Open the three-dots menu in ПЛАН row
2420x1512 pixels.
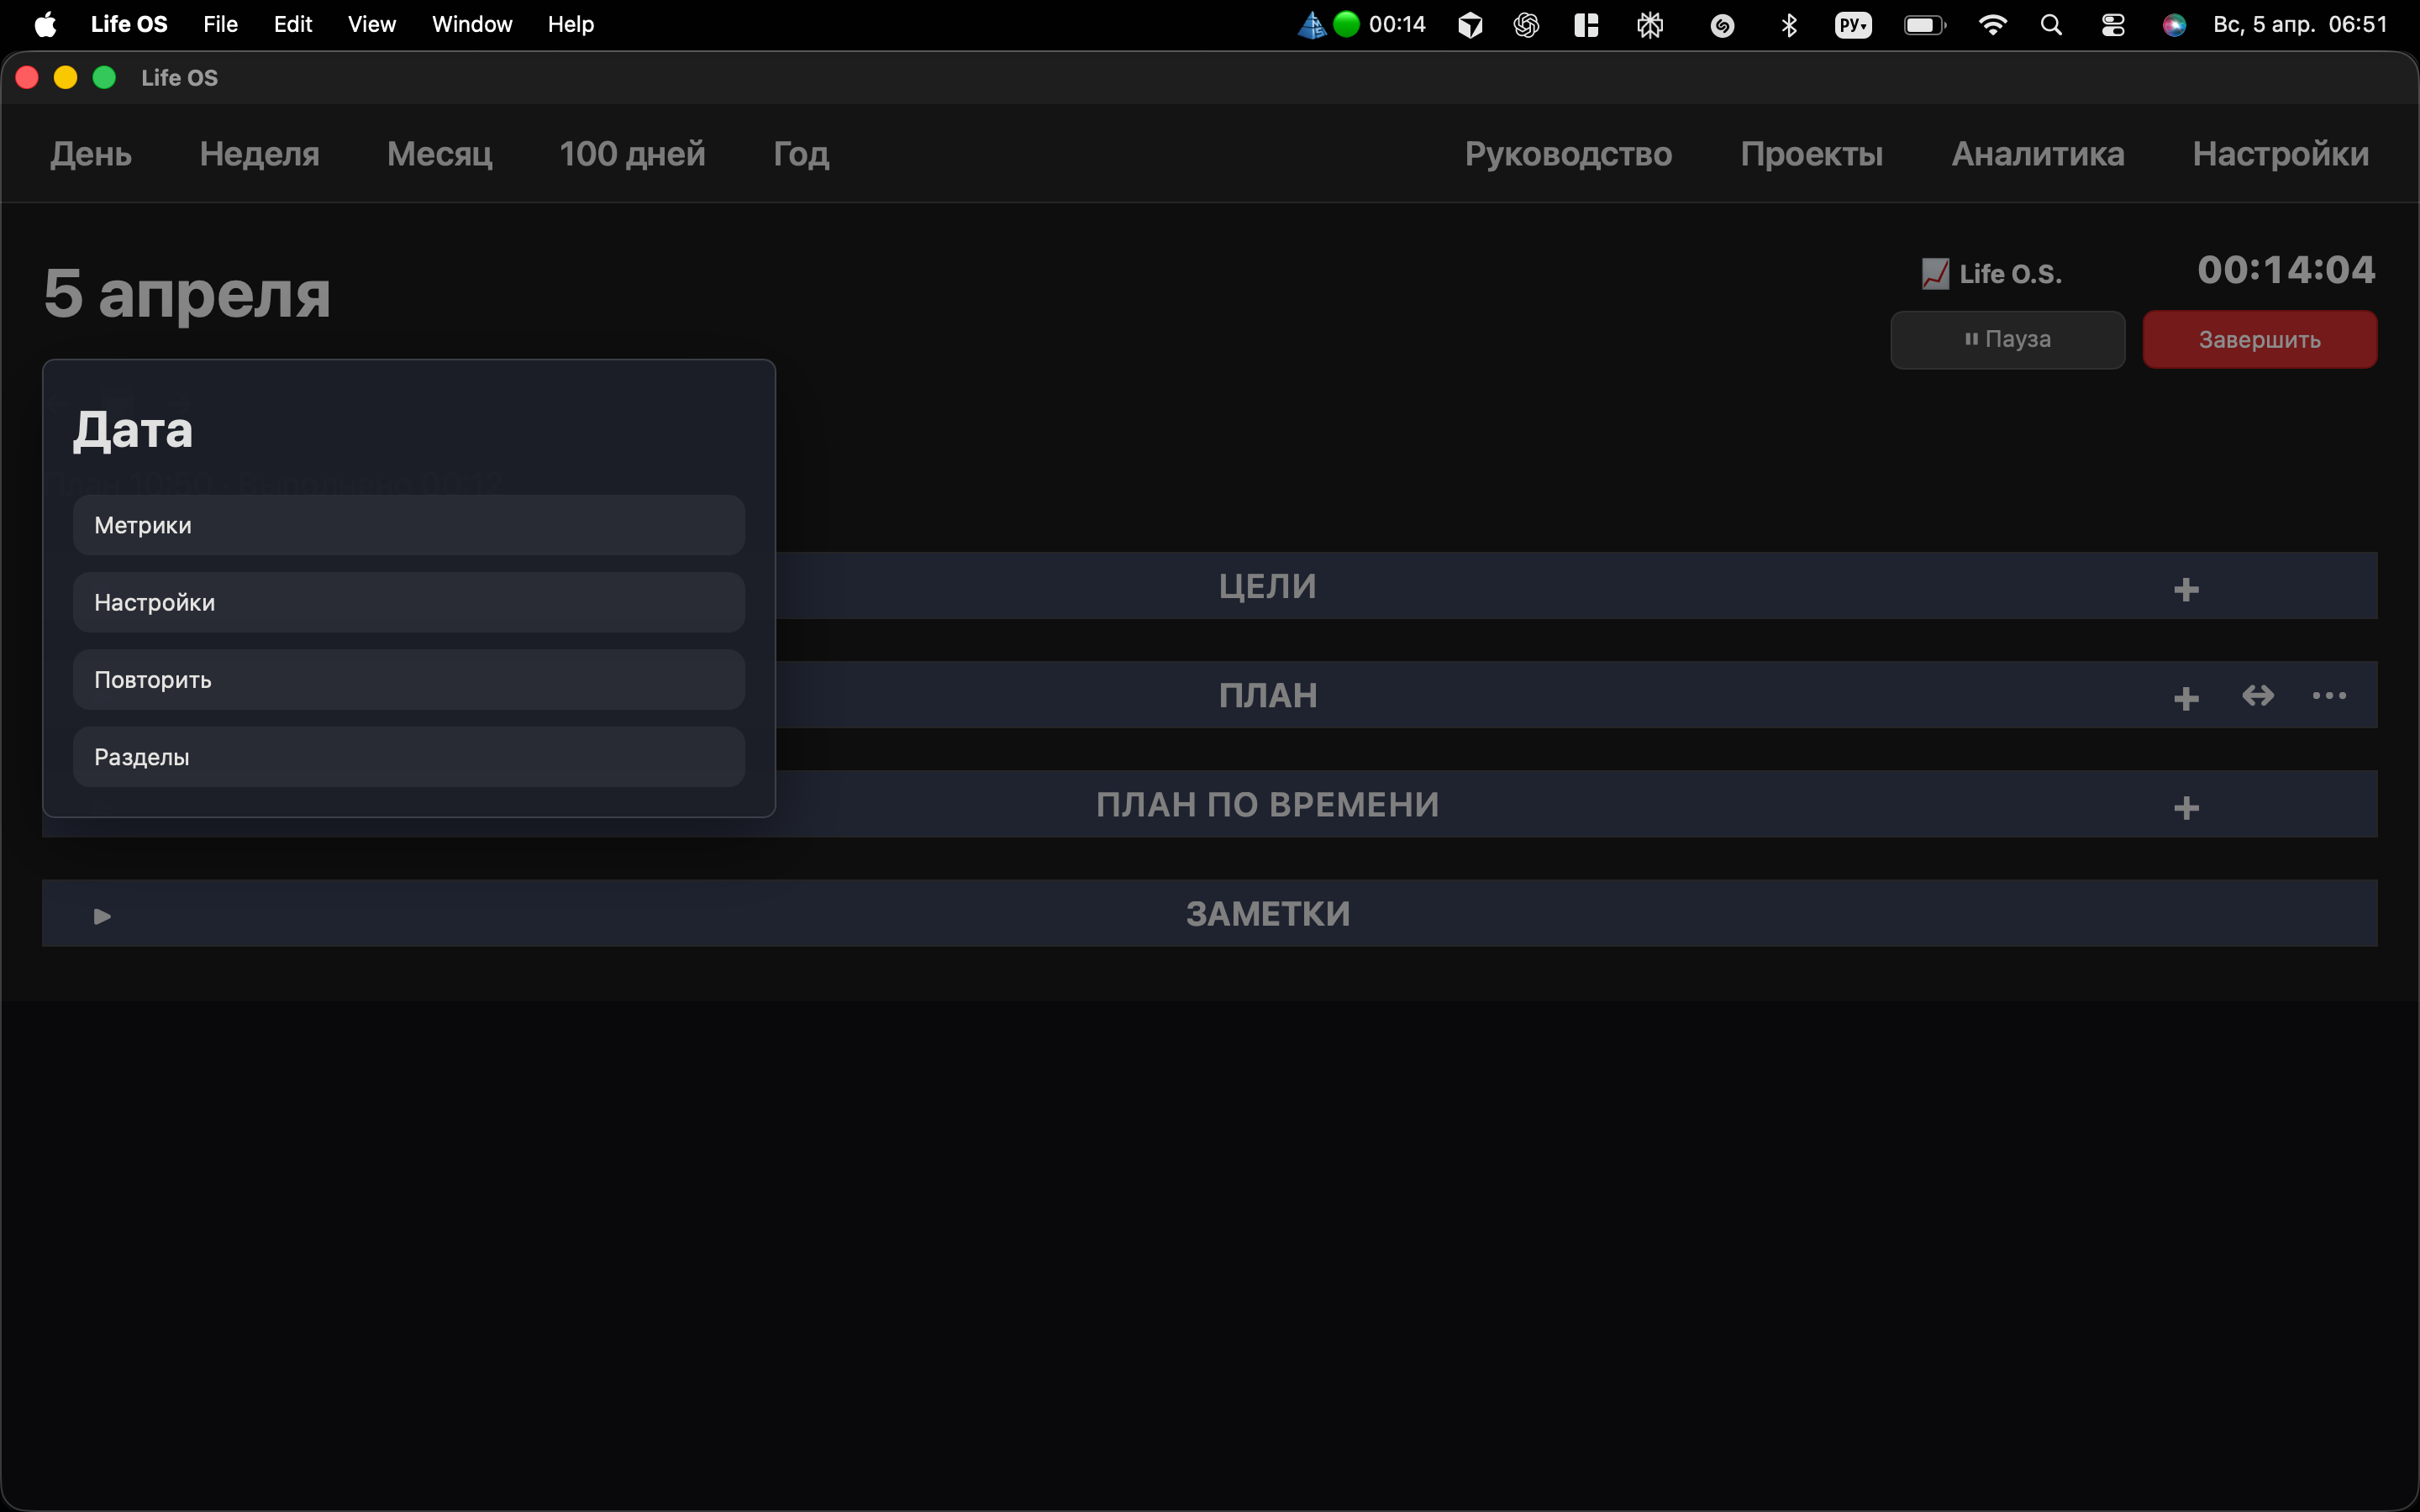2329,695
